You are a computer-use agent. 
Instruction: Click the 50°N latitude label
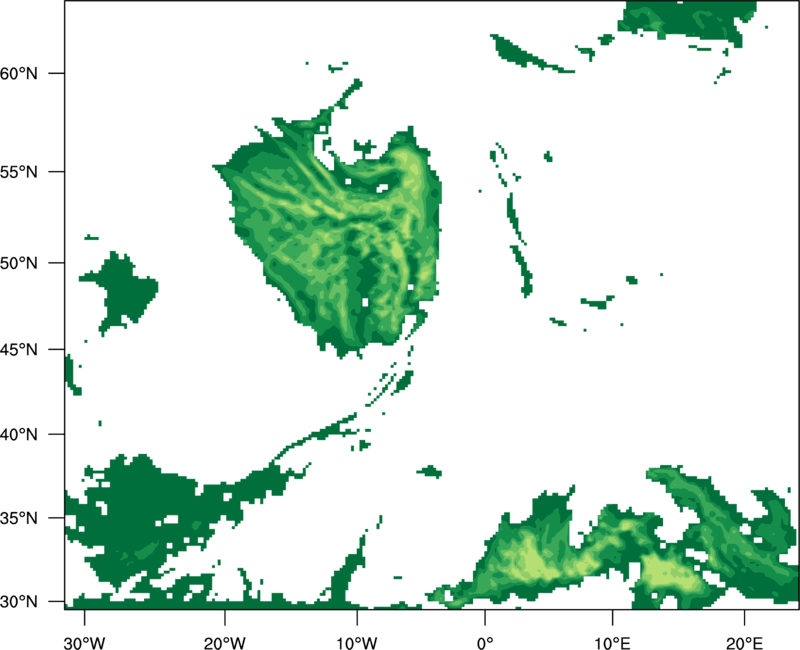[19, 263]
